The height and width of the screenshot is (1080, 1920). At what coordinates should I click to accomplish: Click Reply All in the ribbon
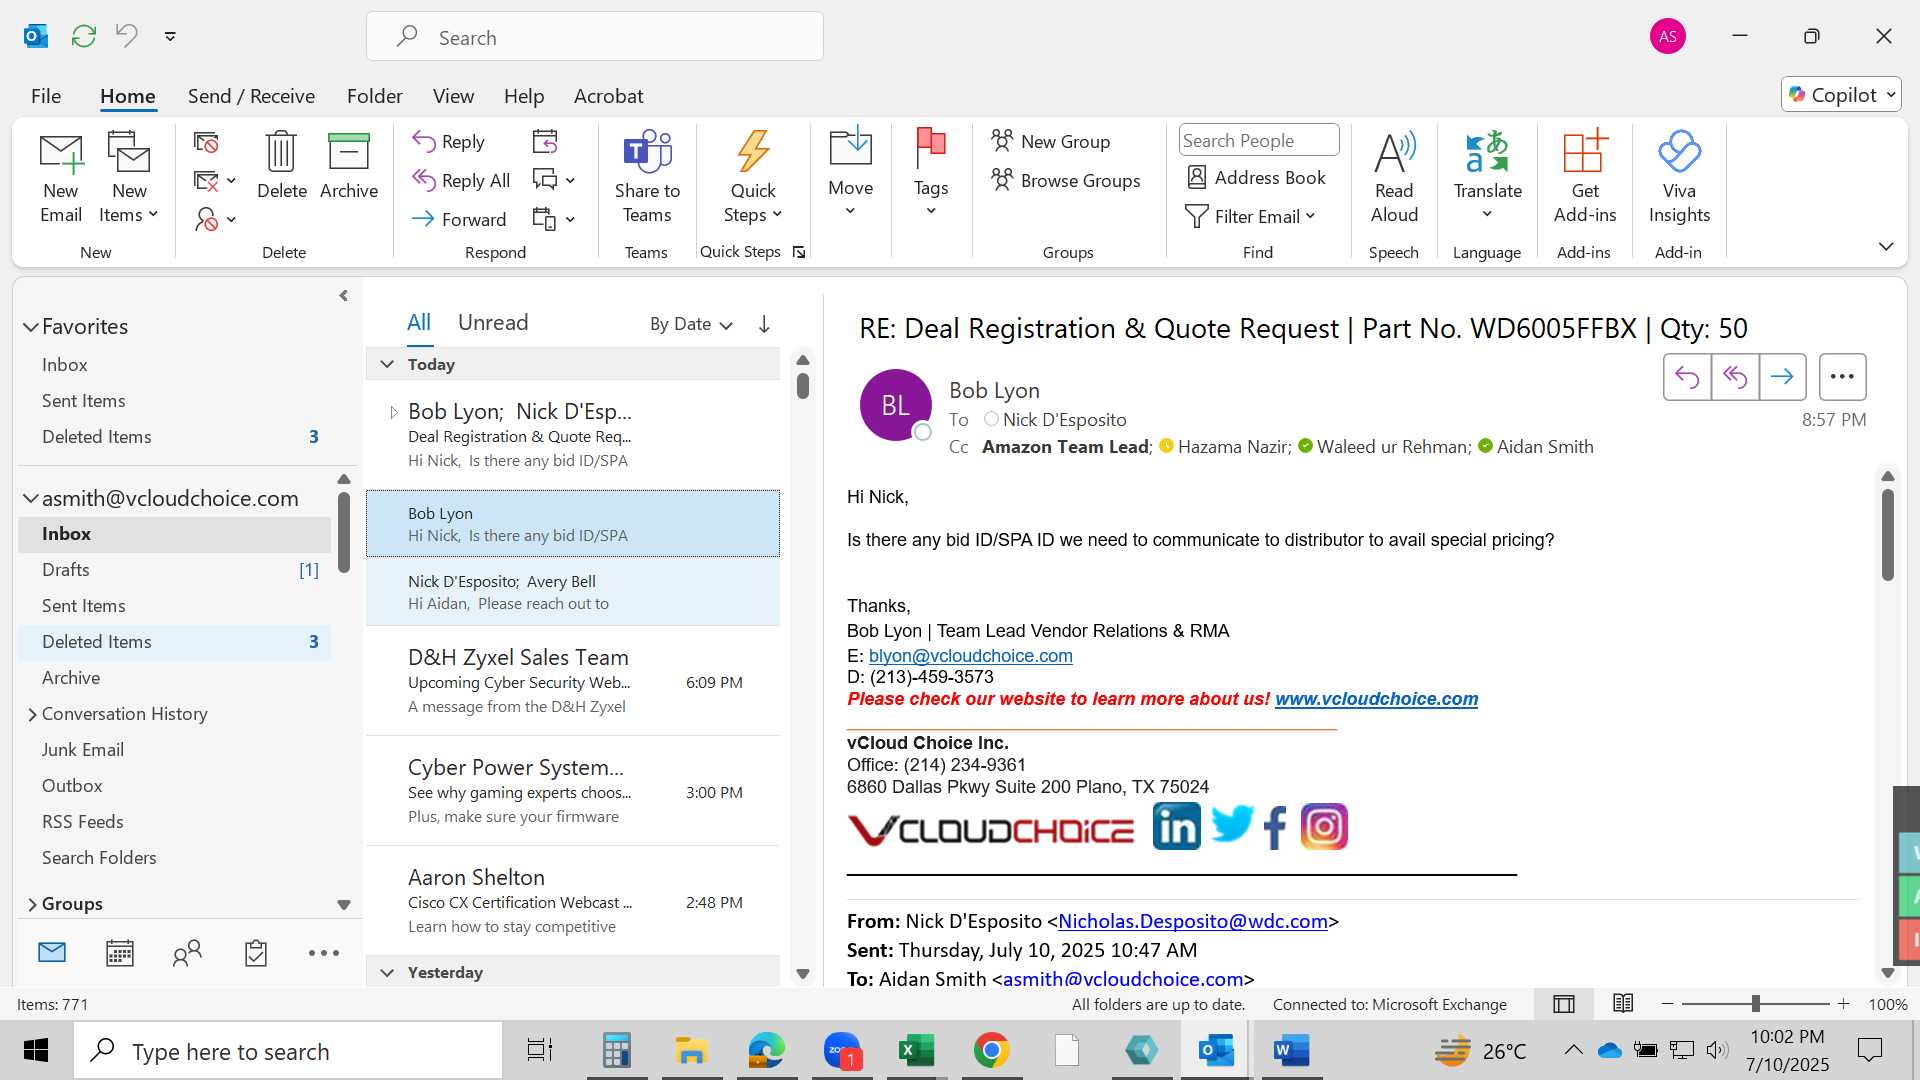461,180
